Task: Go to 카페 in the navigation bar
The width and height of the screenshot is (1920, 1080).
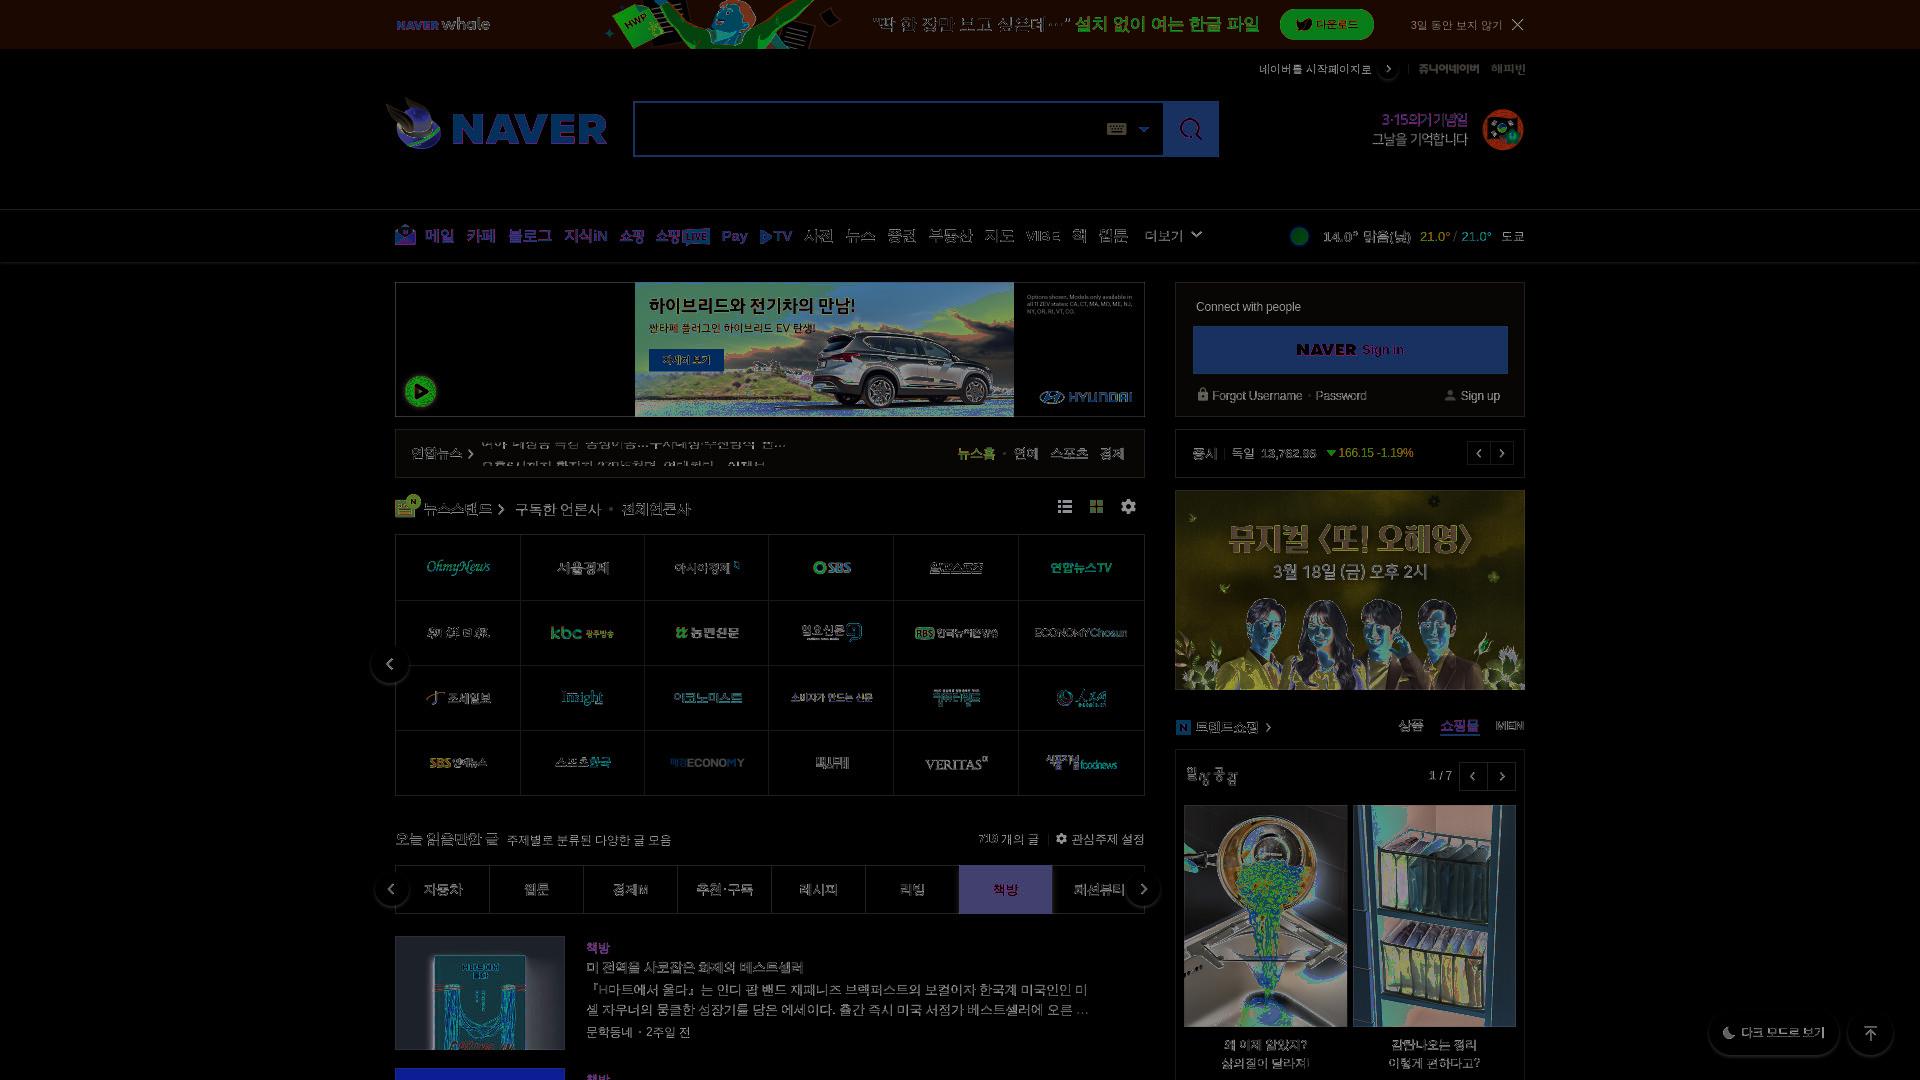Action: coord(481,236)
